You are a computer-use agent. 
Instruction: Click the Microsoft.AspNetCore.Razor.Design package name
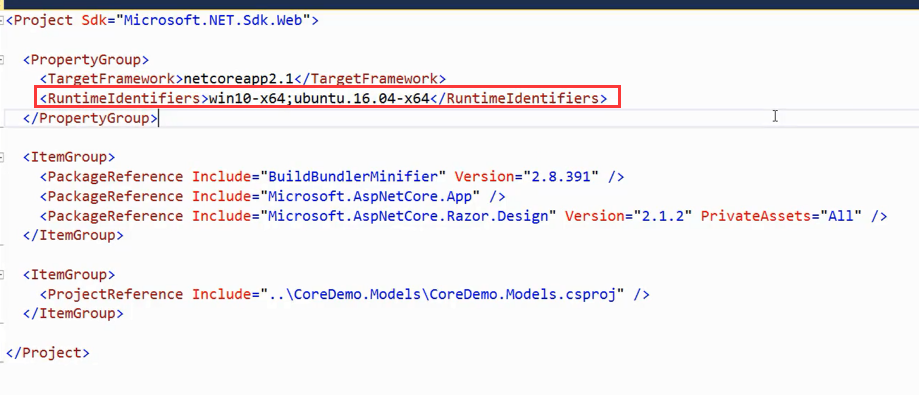coord(409,216)
